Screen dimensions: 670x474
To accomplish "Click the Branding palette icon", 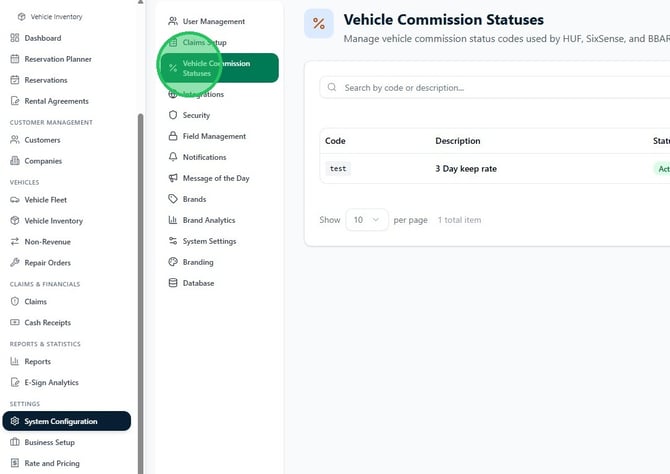I will (173, 262).
